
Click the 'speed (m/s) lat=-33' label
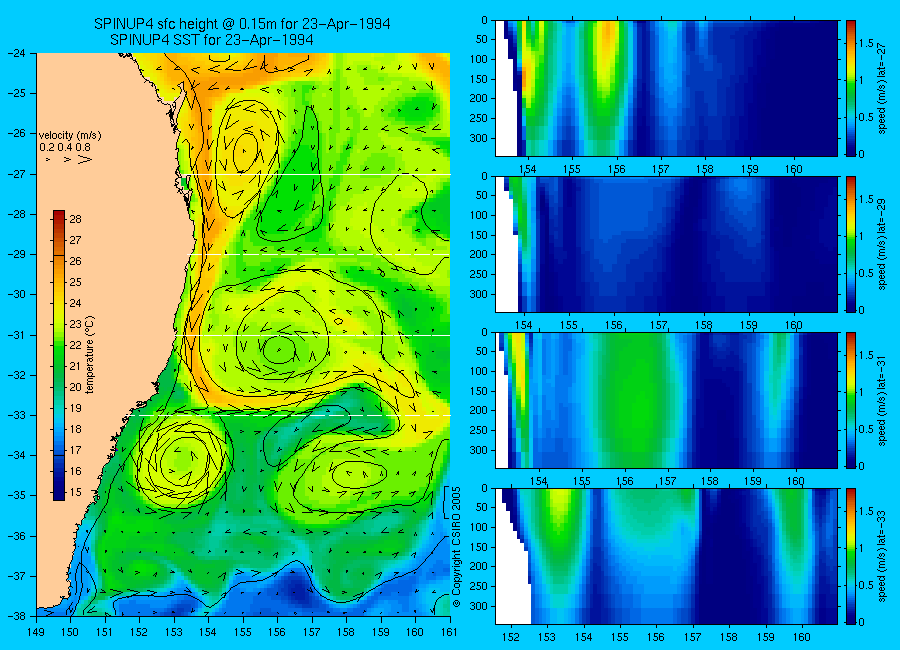tap(883, 555)
